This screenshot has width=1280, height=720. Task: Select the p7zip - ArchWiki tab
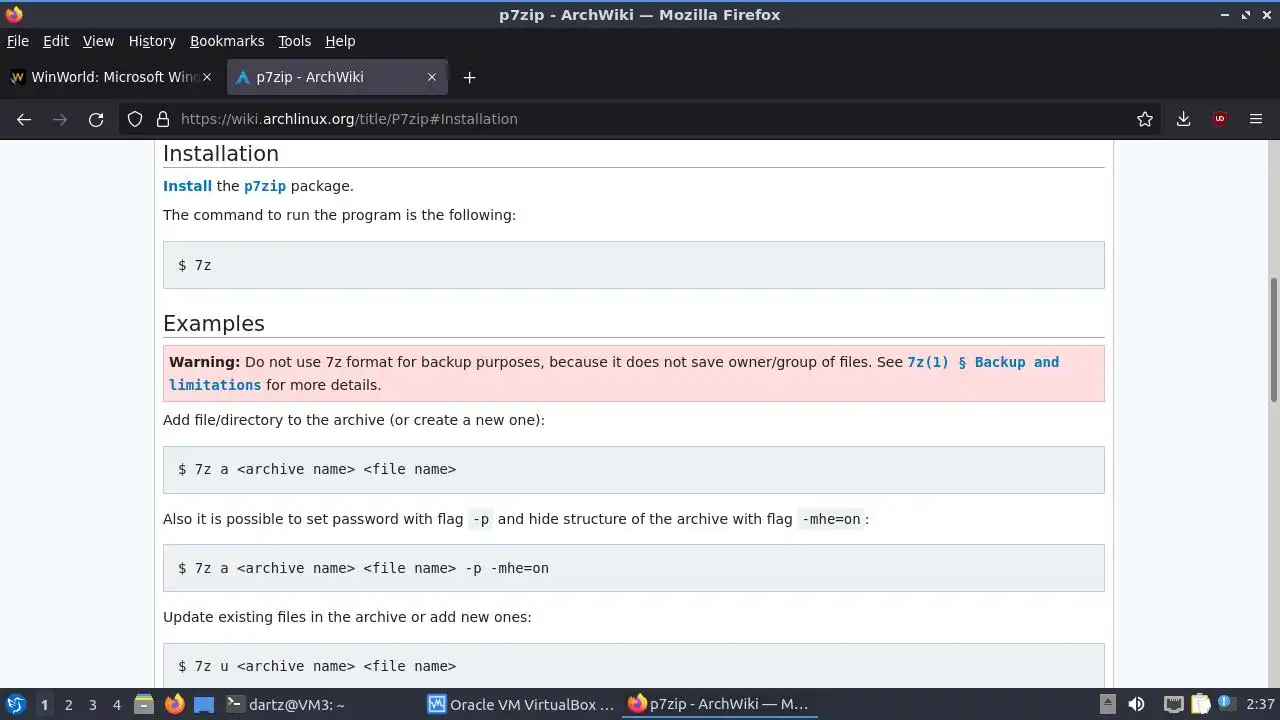pyautogui.click(x=337, y=77)
